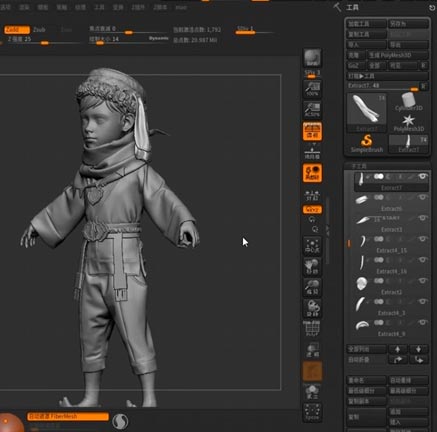Image resolution: width=437 pixels, height=432 pixels.
Task: Toggle the orange Local rotation button
Action: pos(312,173)
